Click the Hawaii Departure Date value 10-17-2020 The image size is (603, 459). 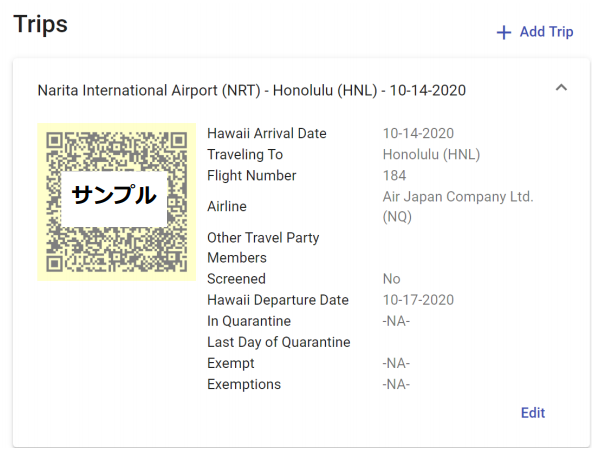tap(418, 300)
